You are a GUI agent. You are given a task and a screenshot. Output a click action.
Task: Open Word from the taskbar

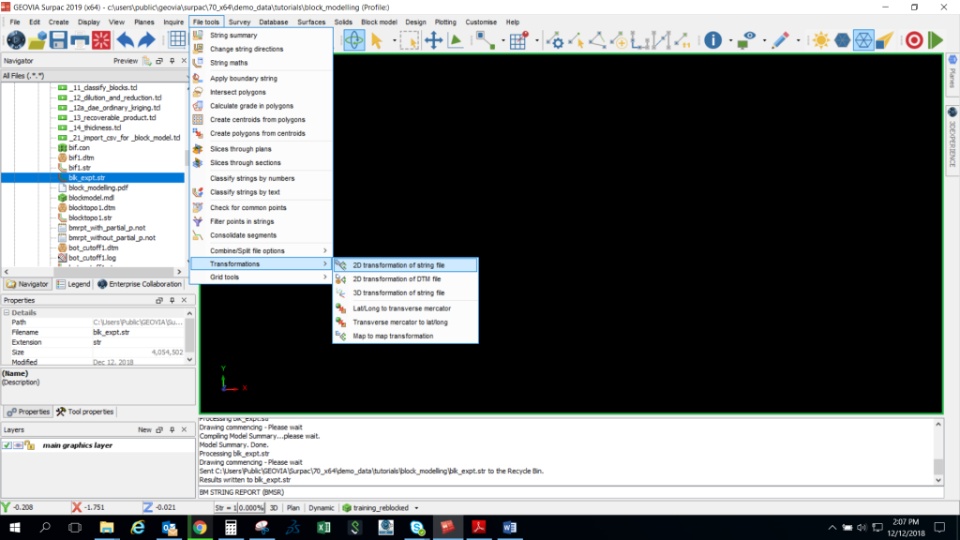(x=509, y=527)
